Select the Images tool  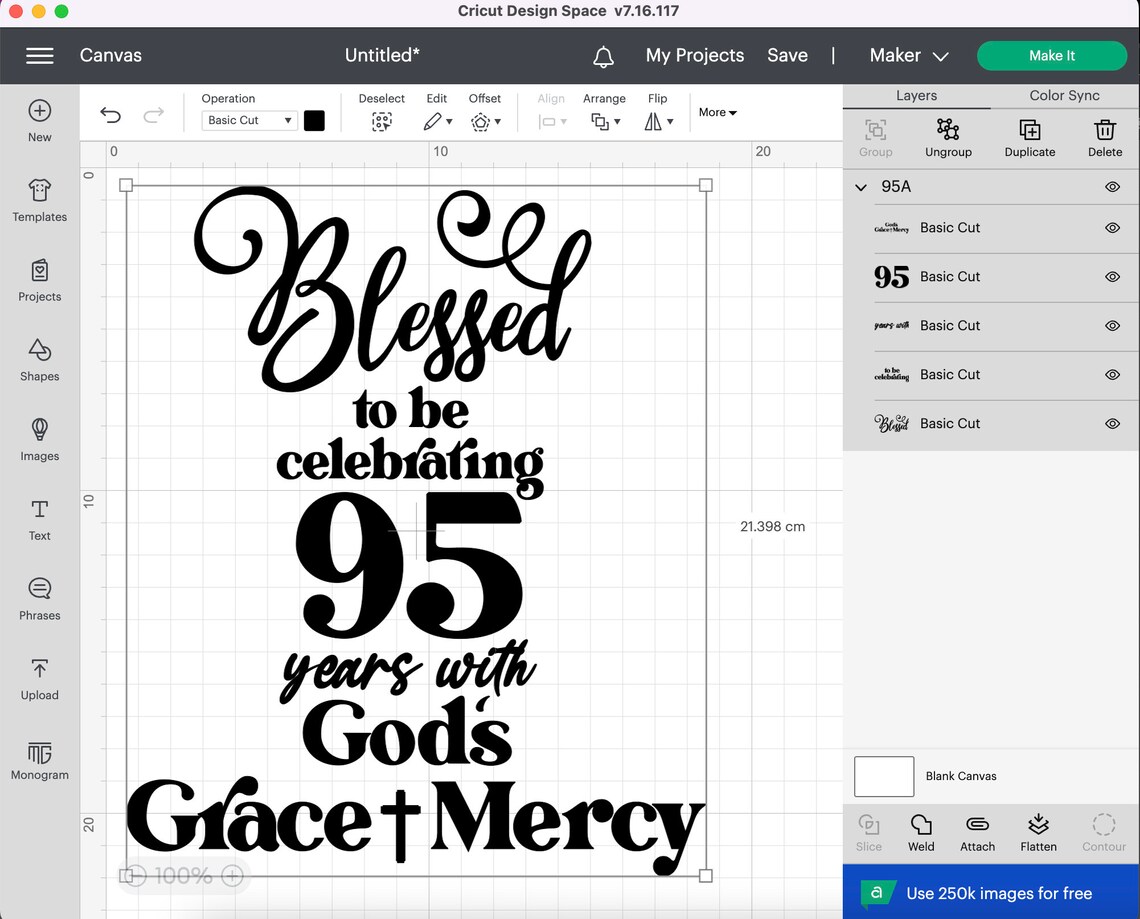(x=39, y=440)
